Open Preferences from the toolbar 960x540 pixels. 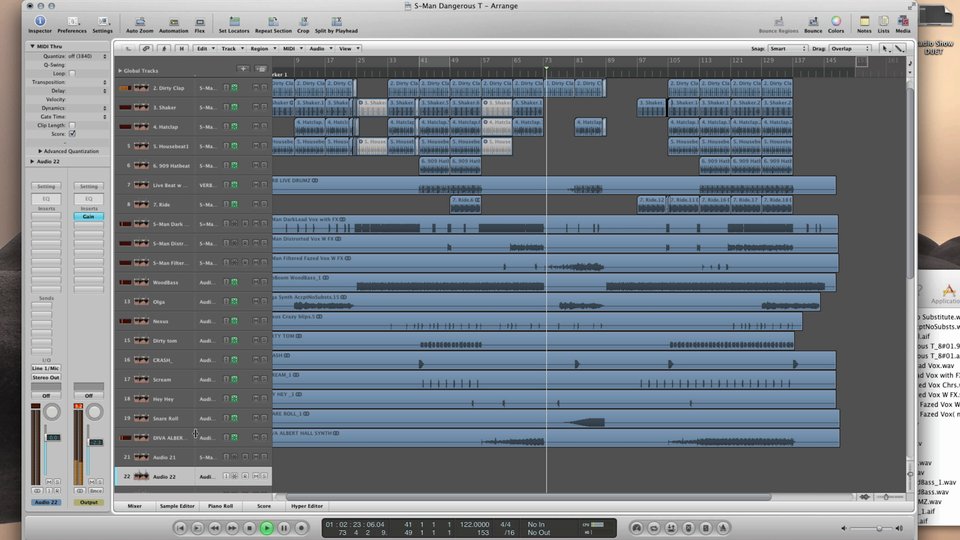tap(72, 23)
